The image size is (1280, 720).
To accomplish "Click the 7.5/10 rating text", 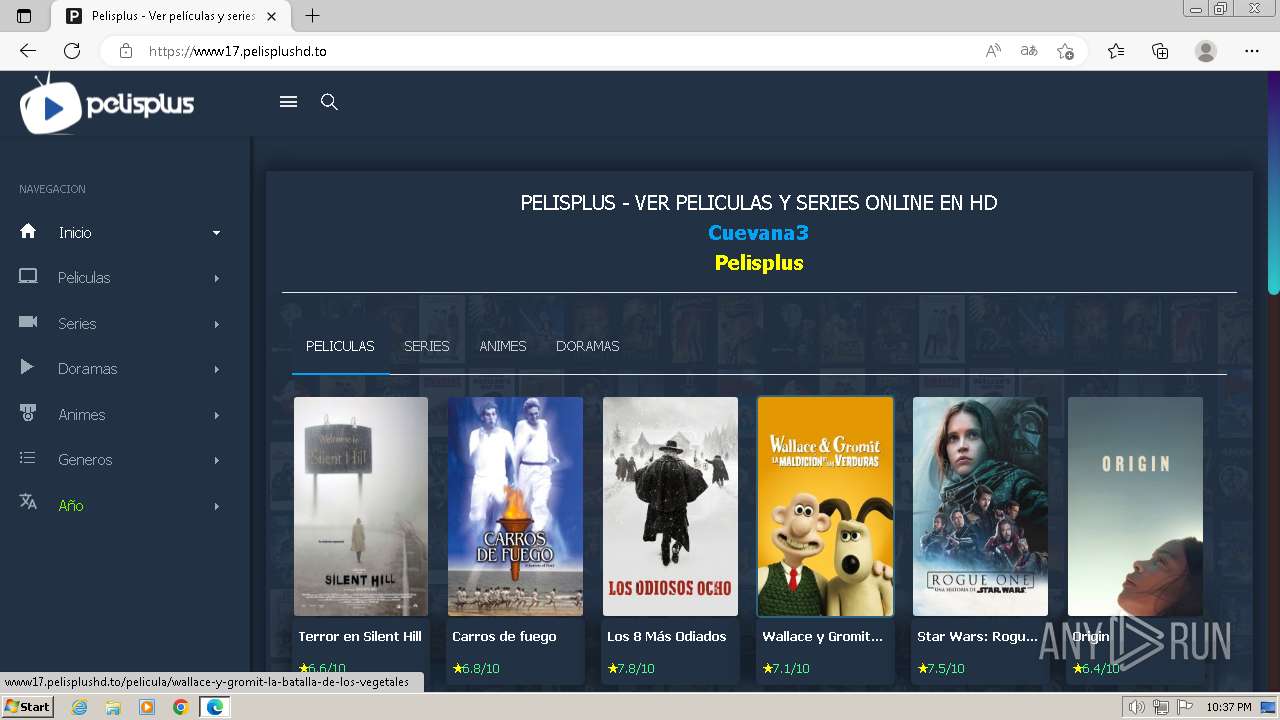I will (x=946, y=668).
